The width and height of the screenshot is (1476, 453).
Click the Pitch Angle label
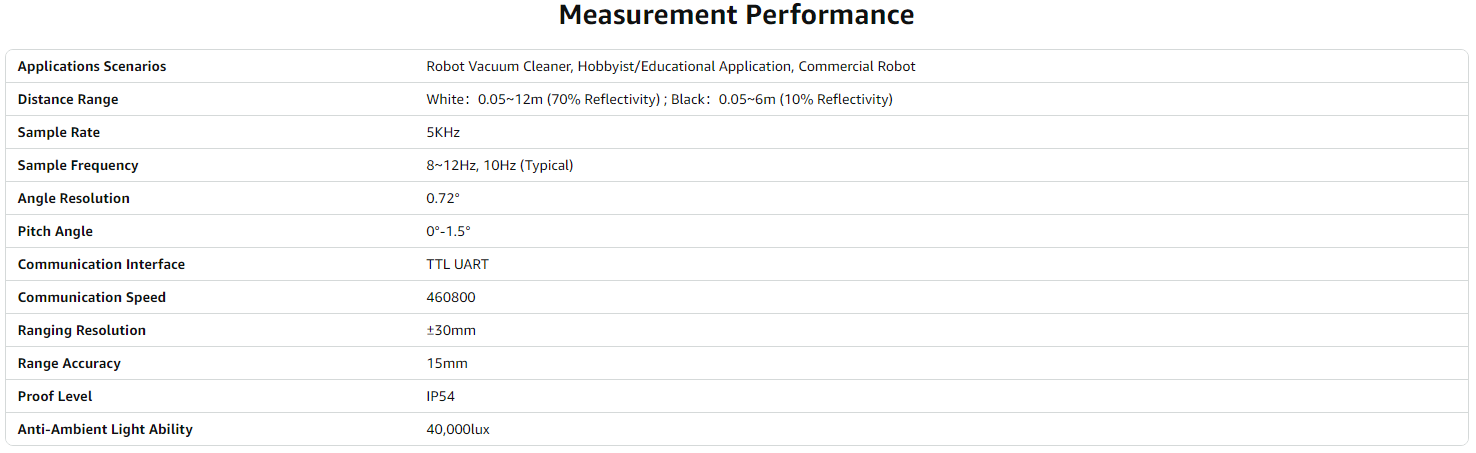55,232
